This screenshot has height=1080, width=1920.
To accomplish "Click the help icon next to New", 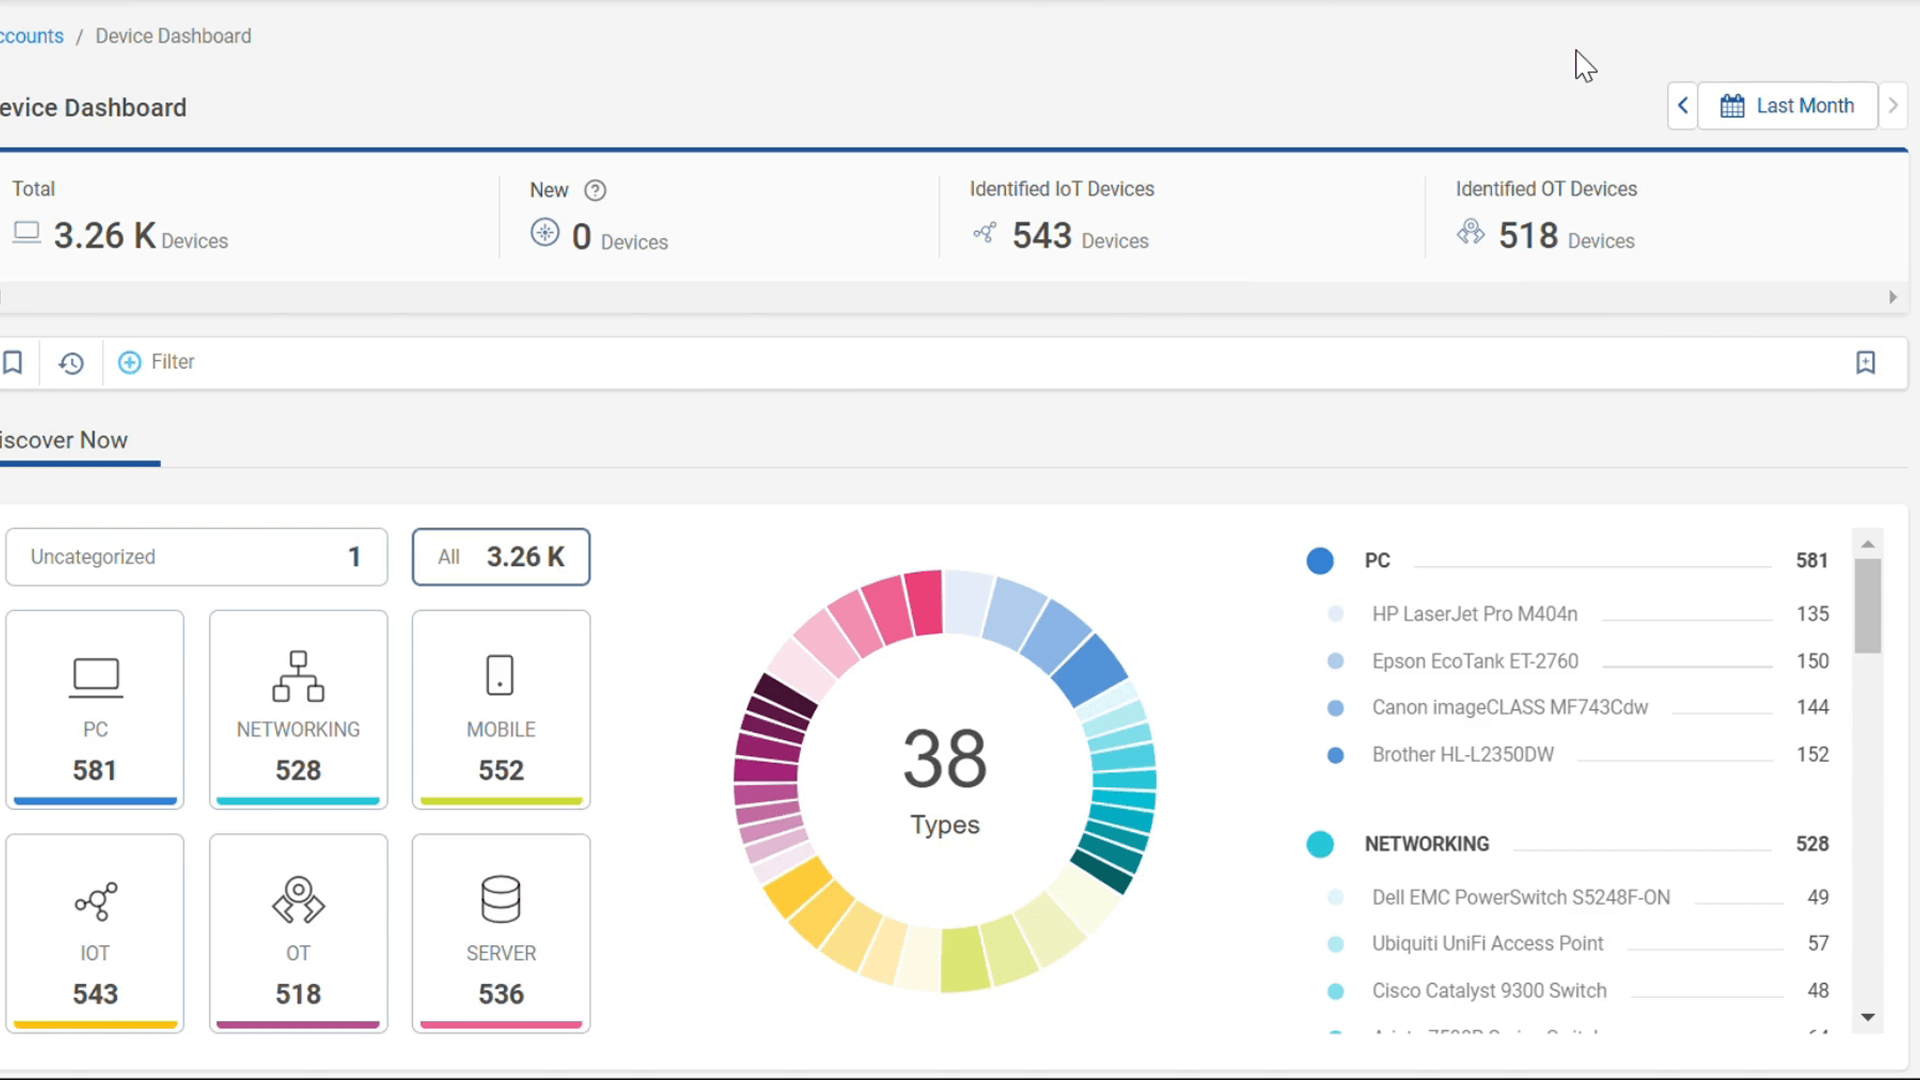I will 595,190.
